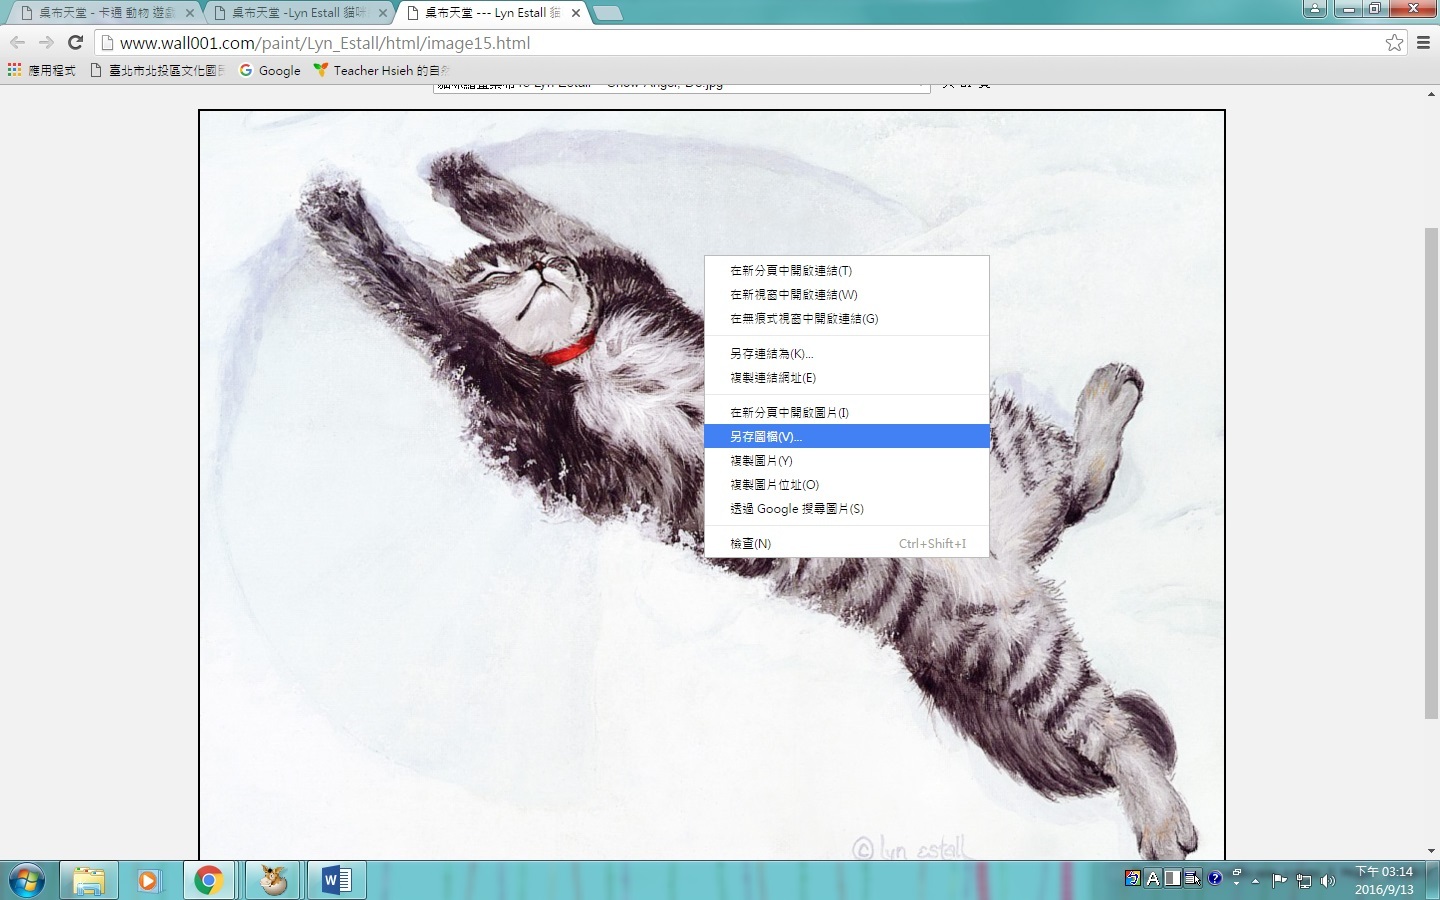Click the taskbar clock showing 下午 03:14
The image size is (1440, 900).
click(x=1384, y=880)
